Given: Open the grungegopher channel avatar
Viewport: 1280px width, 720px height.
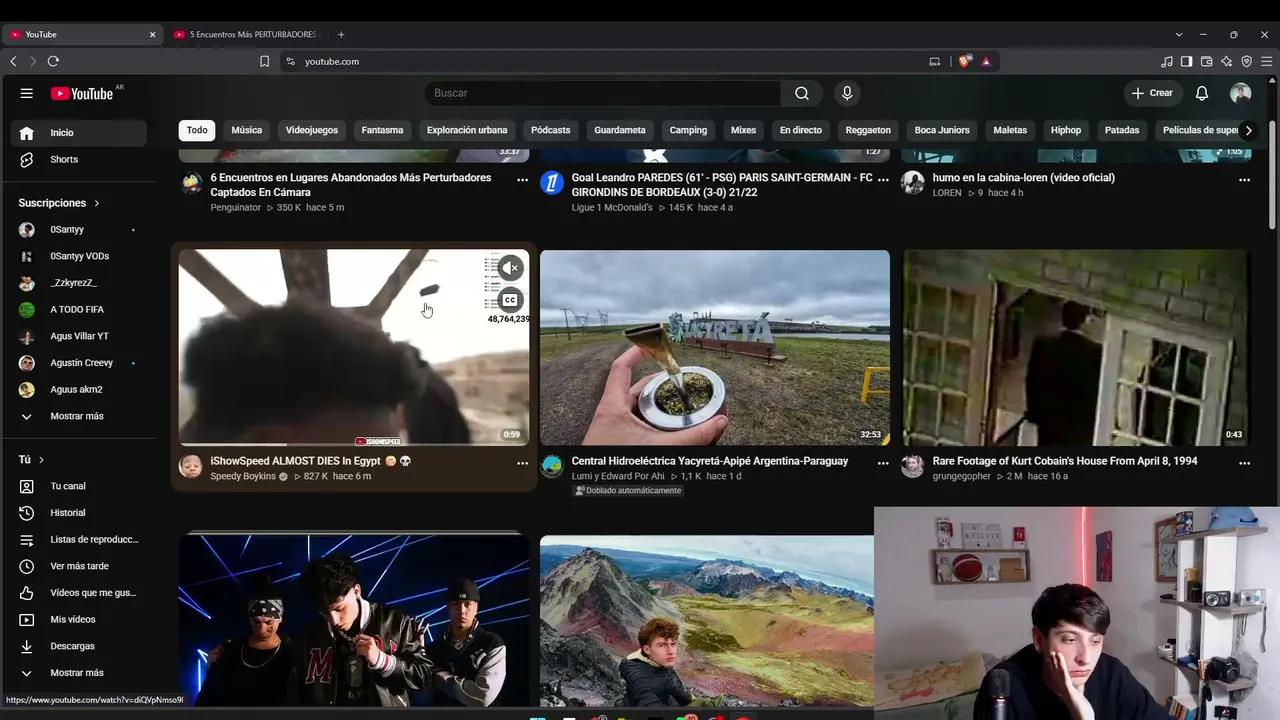Looking at the screenshot, I should click(x=912, y=467).
